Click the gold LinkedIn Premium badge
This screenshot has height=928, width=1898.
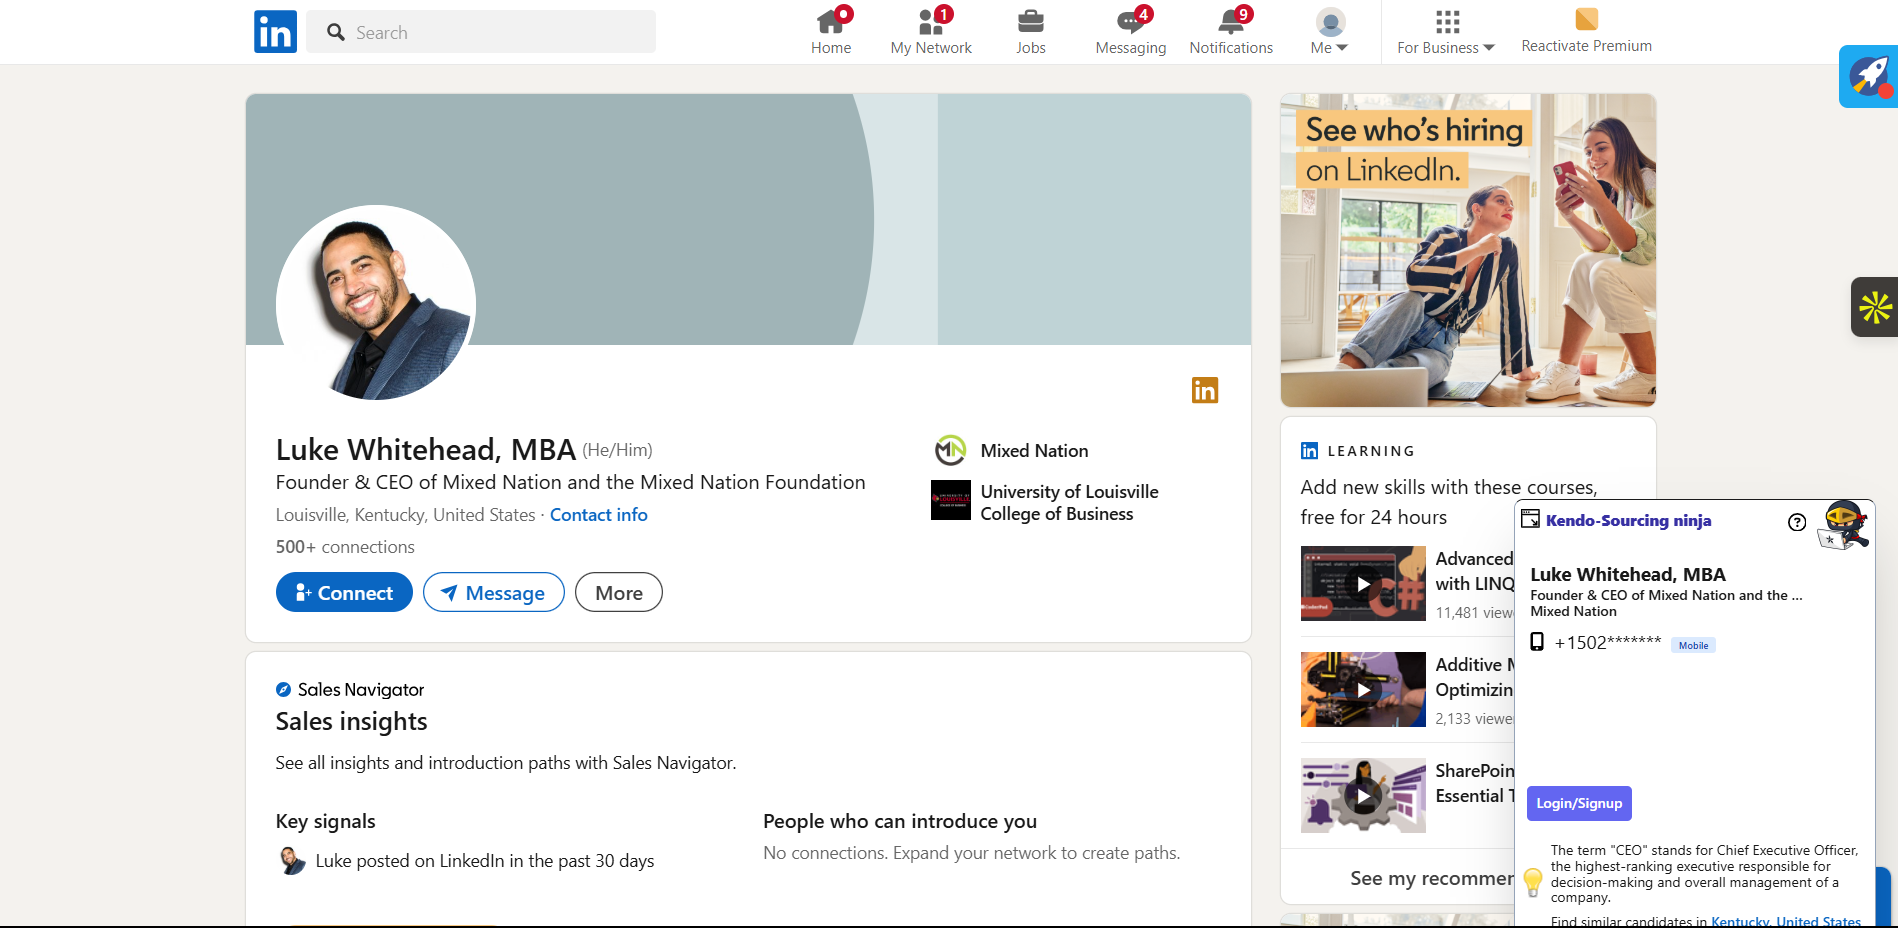pyautogui.click(x=1205, y=390)
